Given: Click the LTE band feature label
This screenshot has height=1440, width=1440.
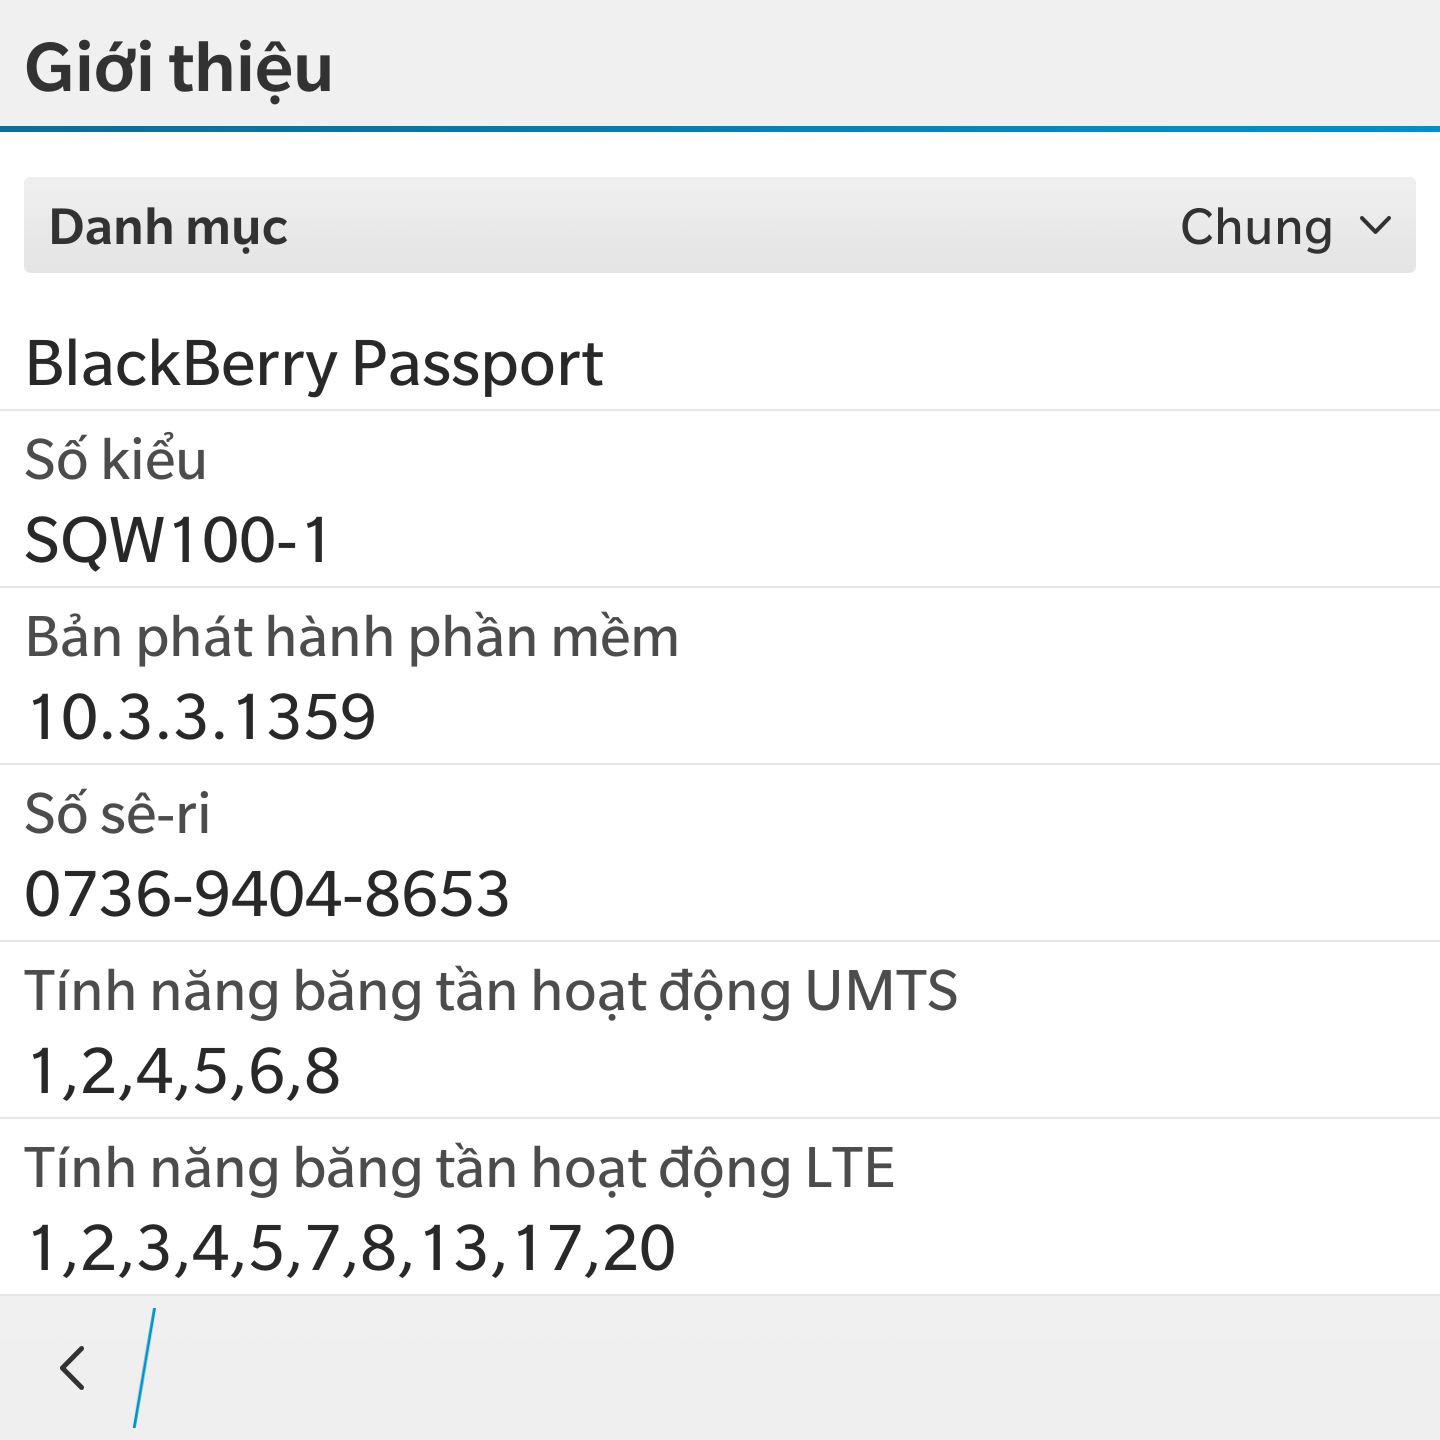Looking at the screenshot, I should 459,1168.
